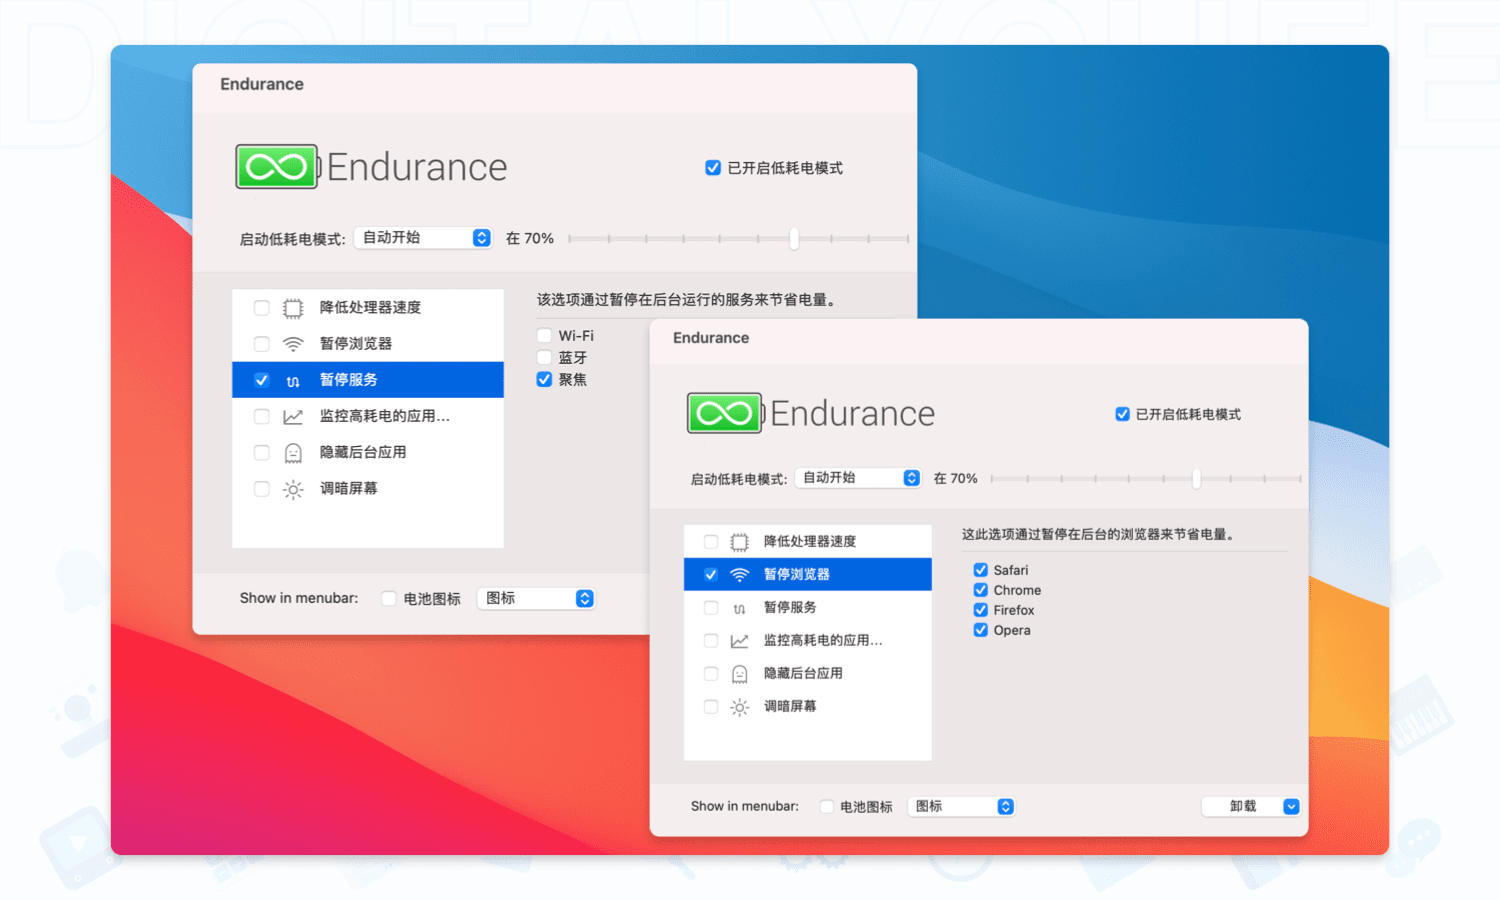Select 调暗屏幕 row in front window

pyautogui.click(x=808, y=707)
